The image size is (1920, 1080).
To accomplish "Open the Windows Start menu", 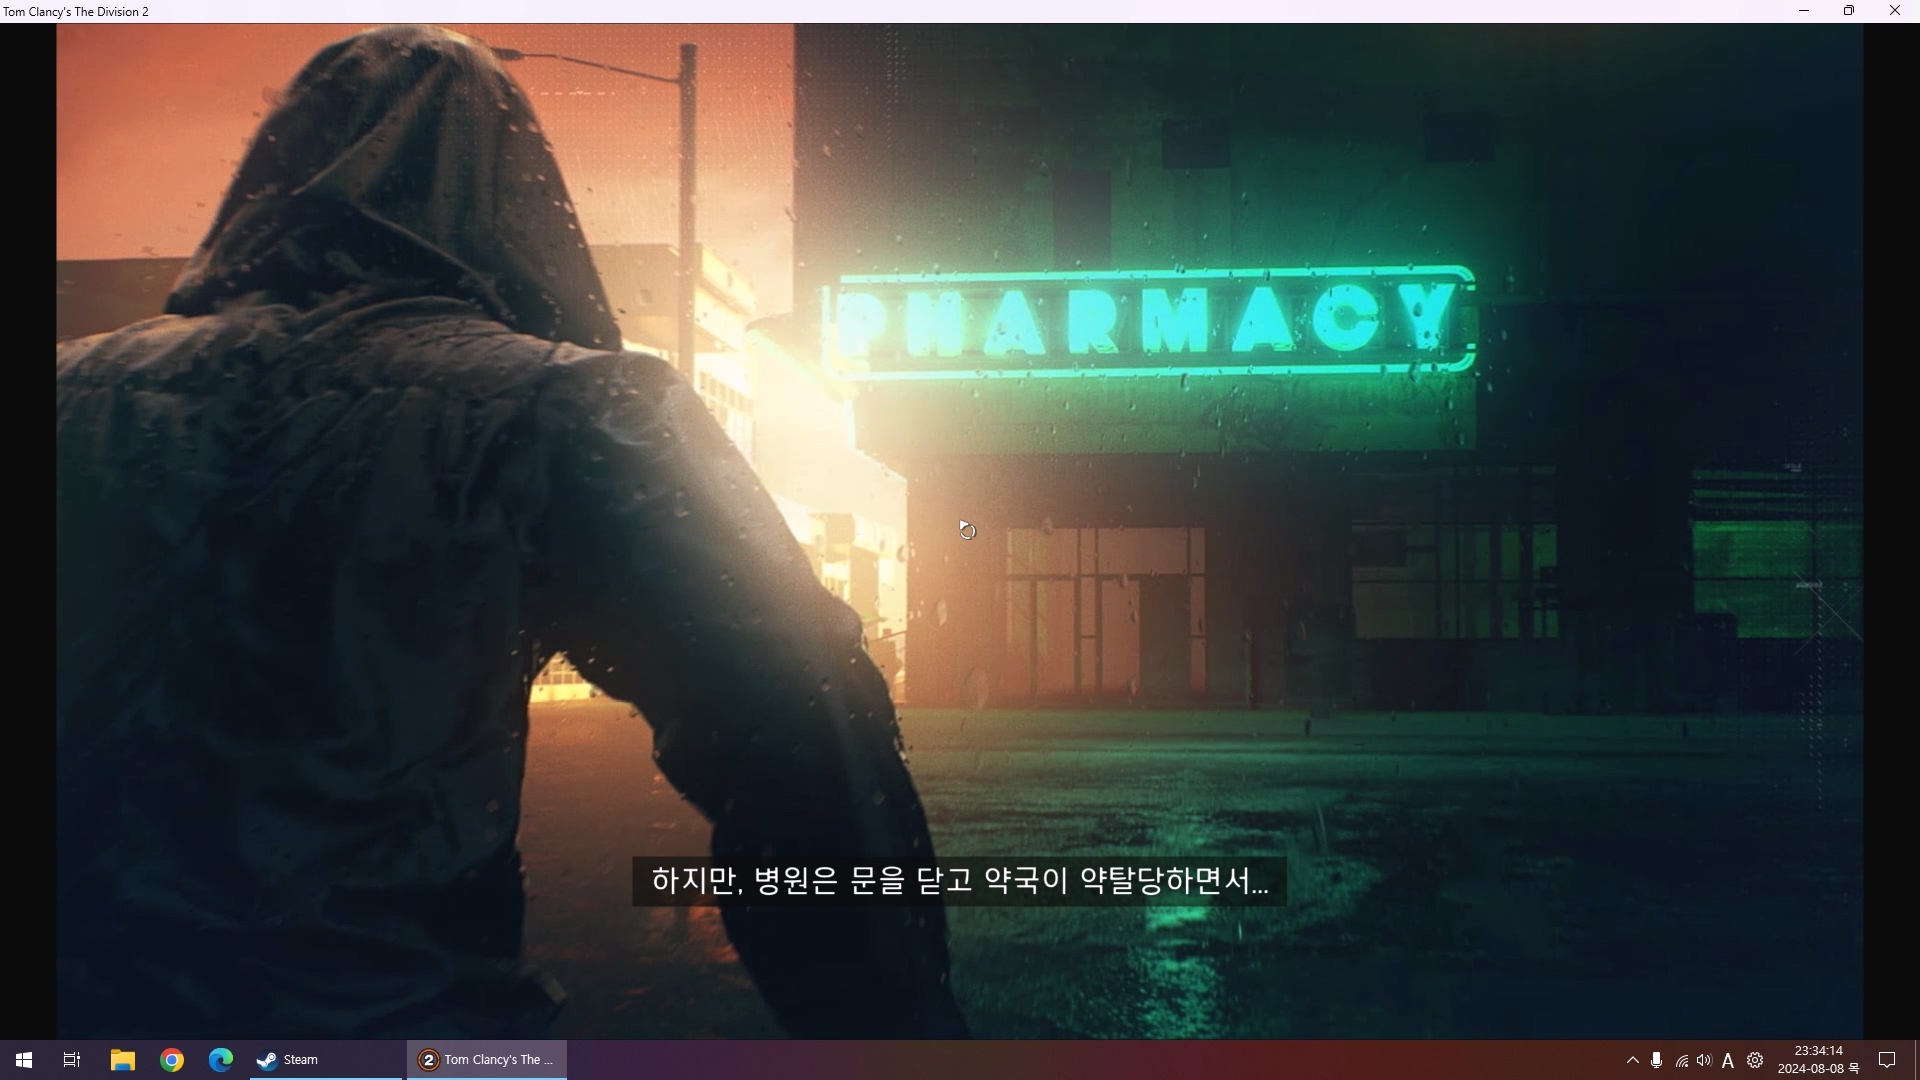I will tap(24, 1060).
